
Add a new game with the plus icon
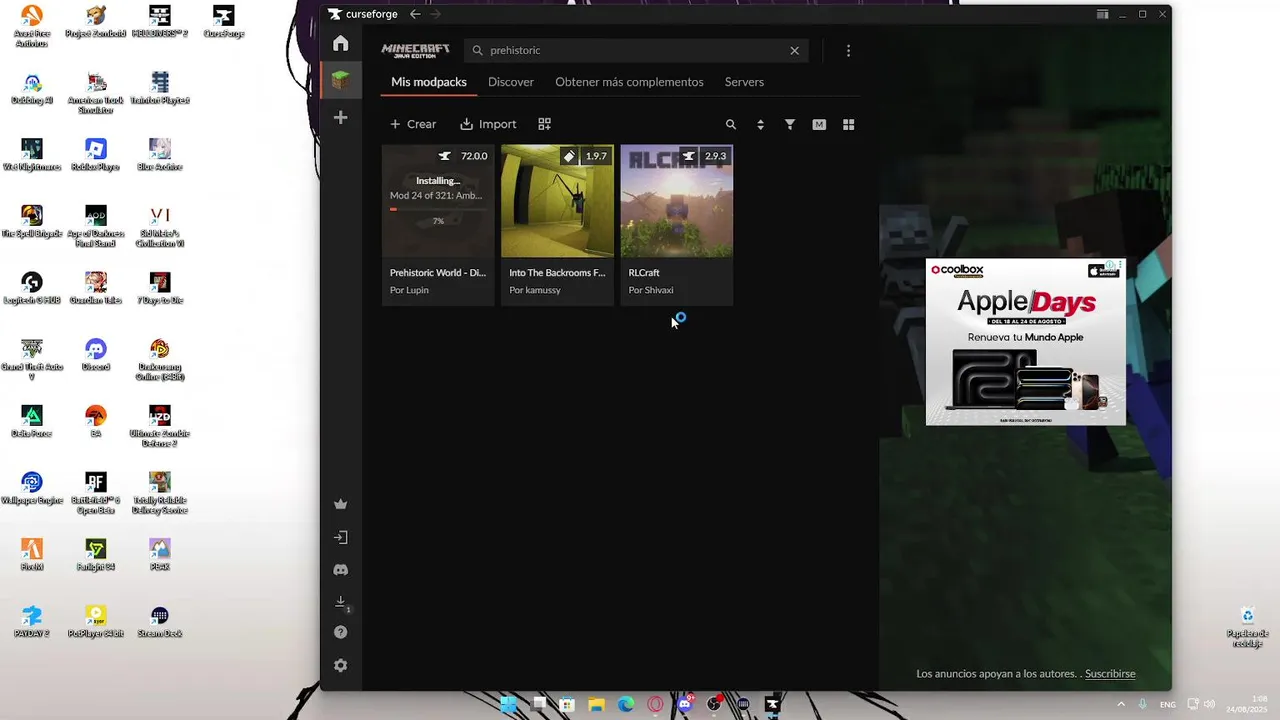[x=341, y=118]
